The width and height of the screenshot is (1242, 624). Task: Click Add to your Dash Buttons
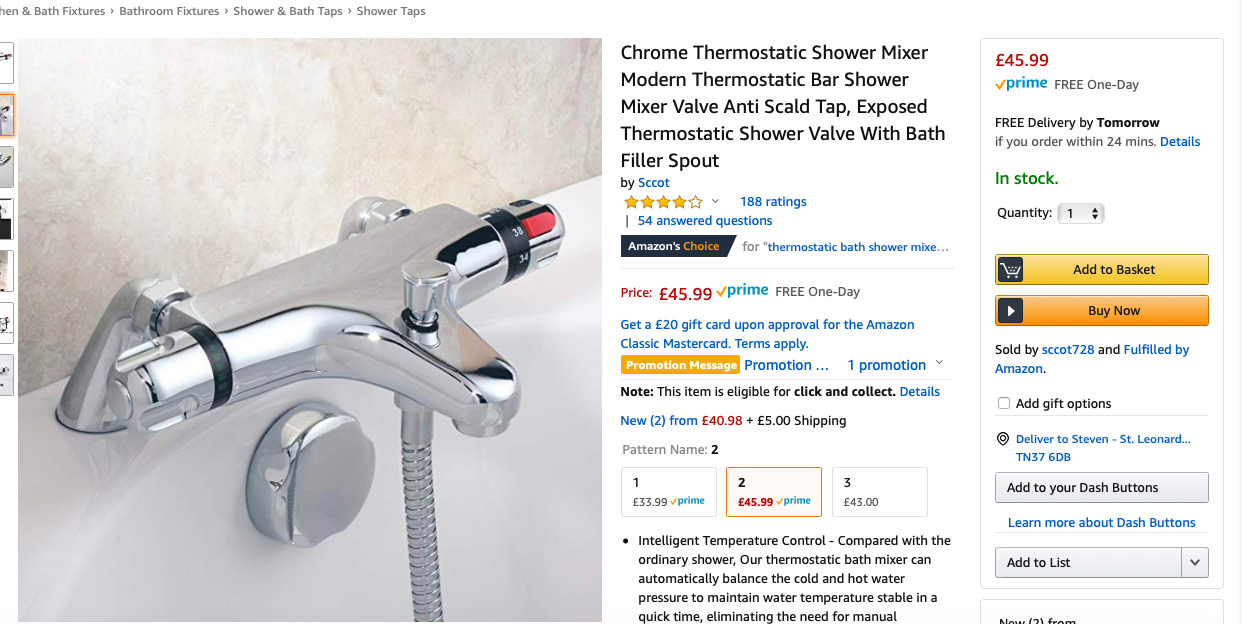[x=1102, y=488]
